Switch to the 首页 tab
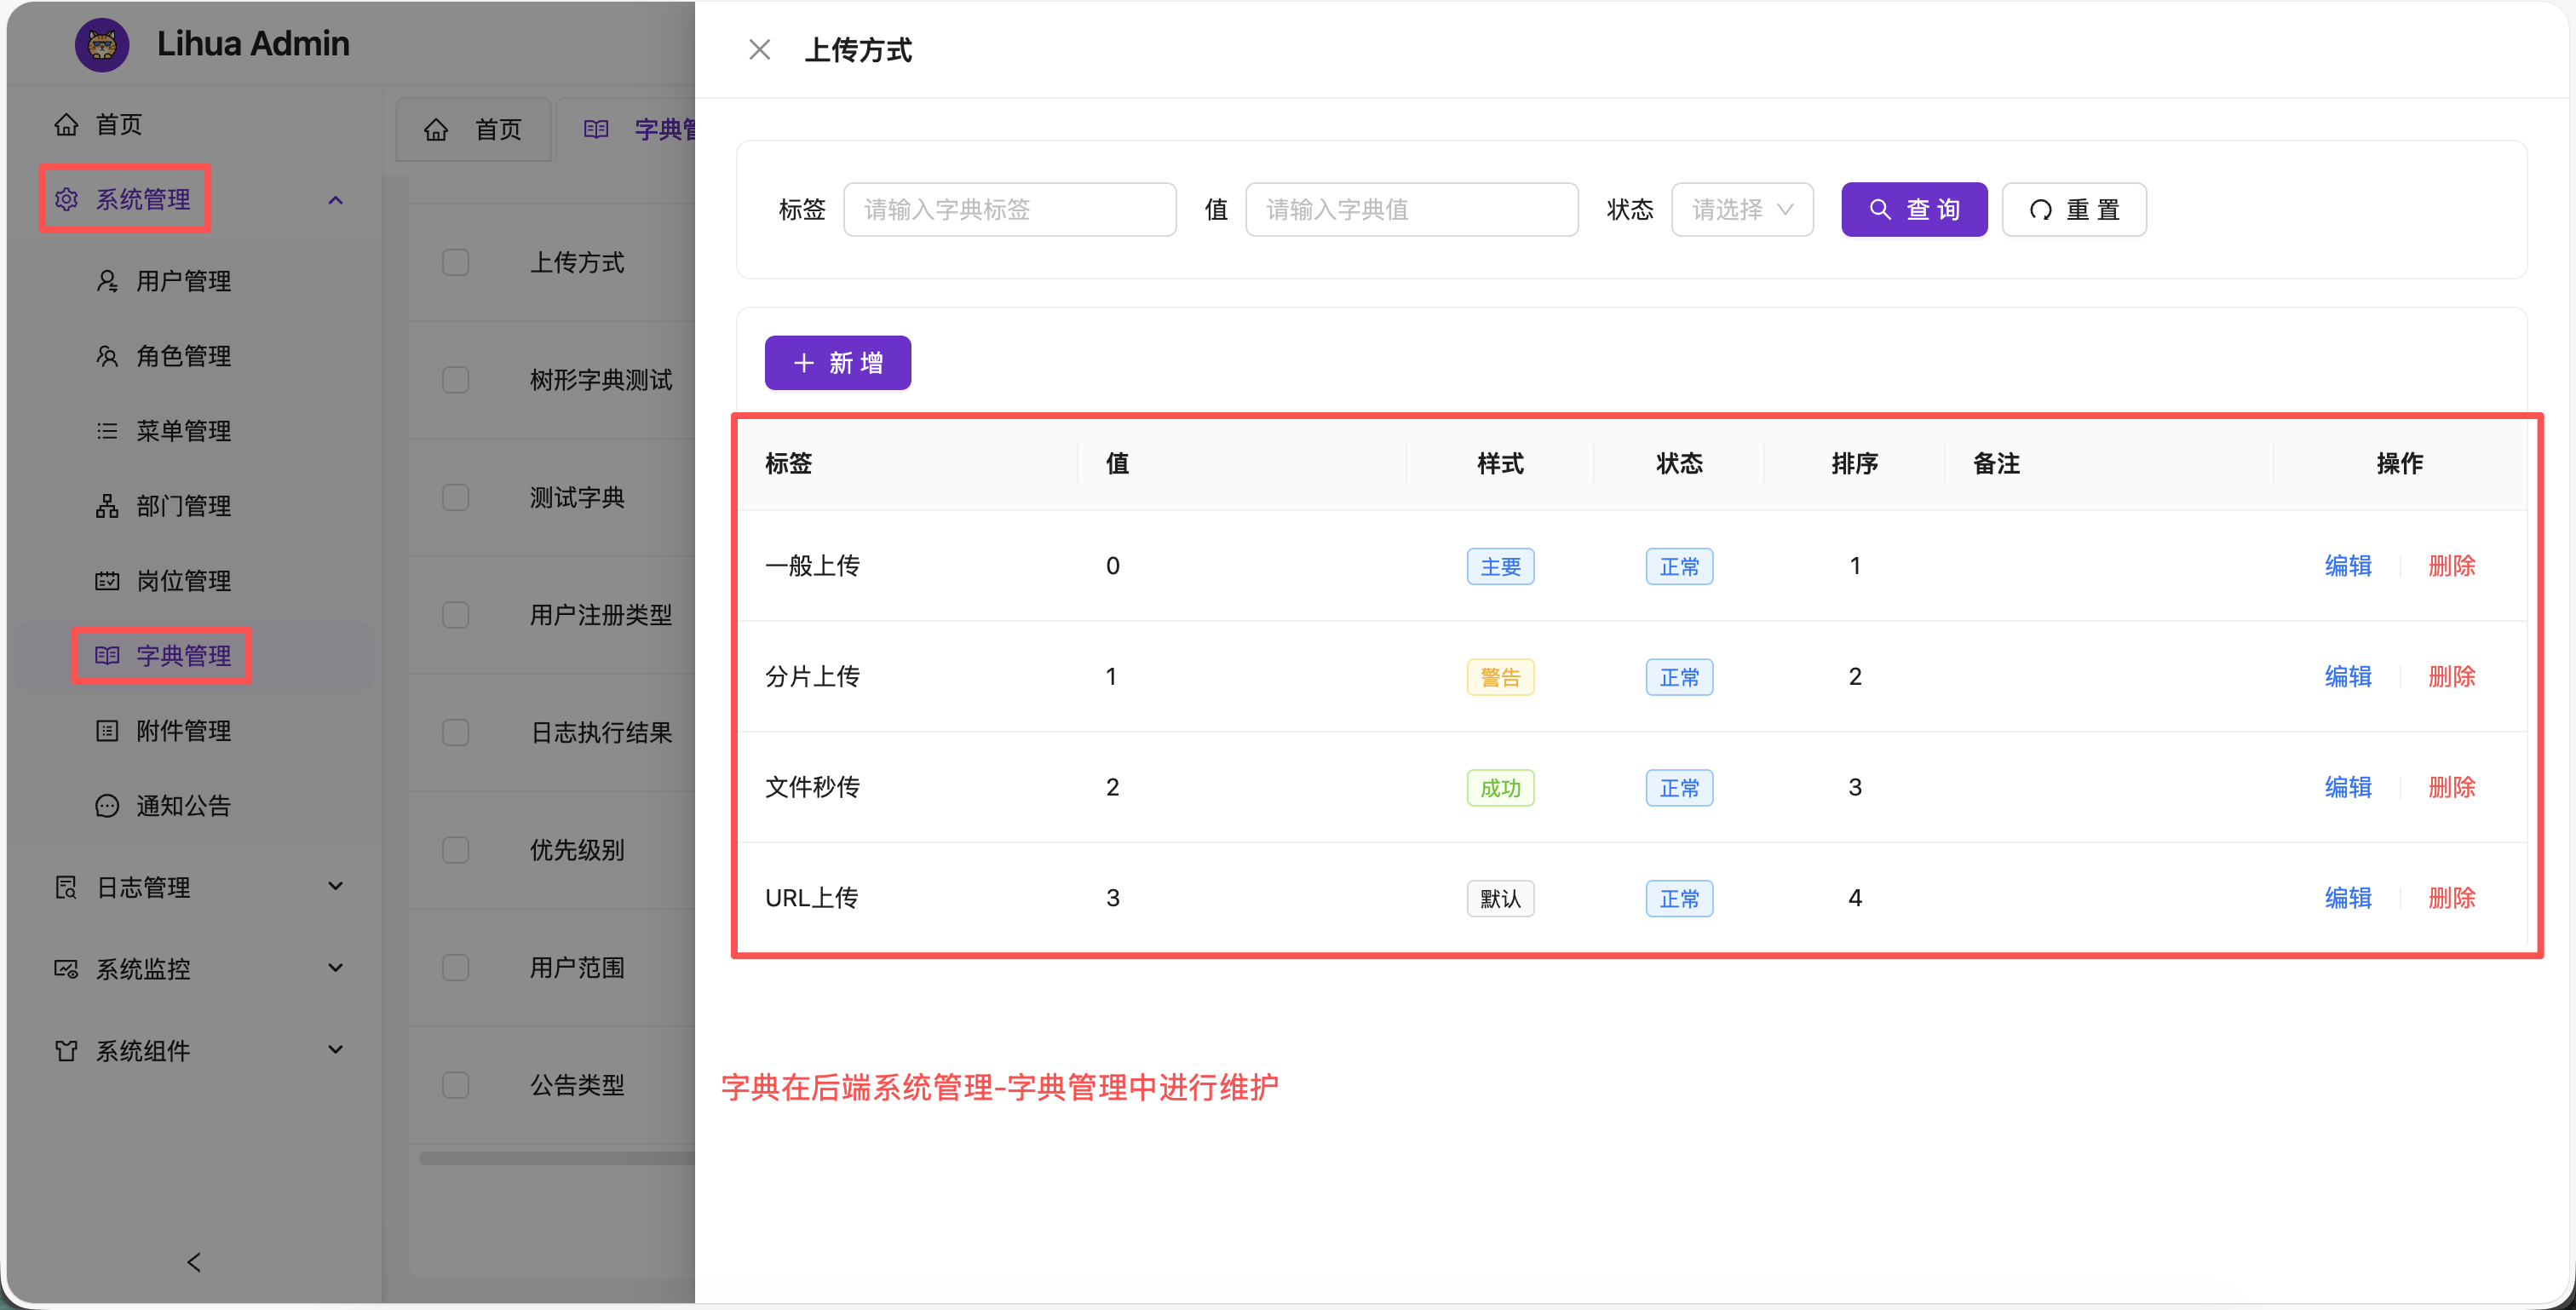This screenshot has width=2576, height=1310. 474,130
